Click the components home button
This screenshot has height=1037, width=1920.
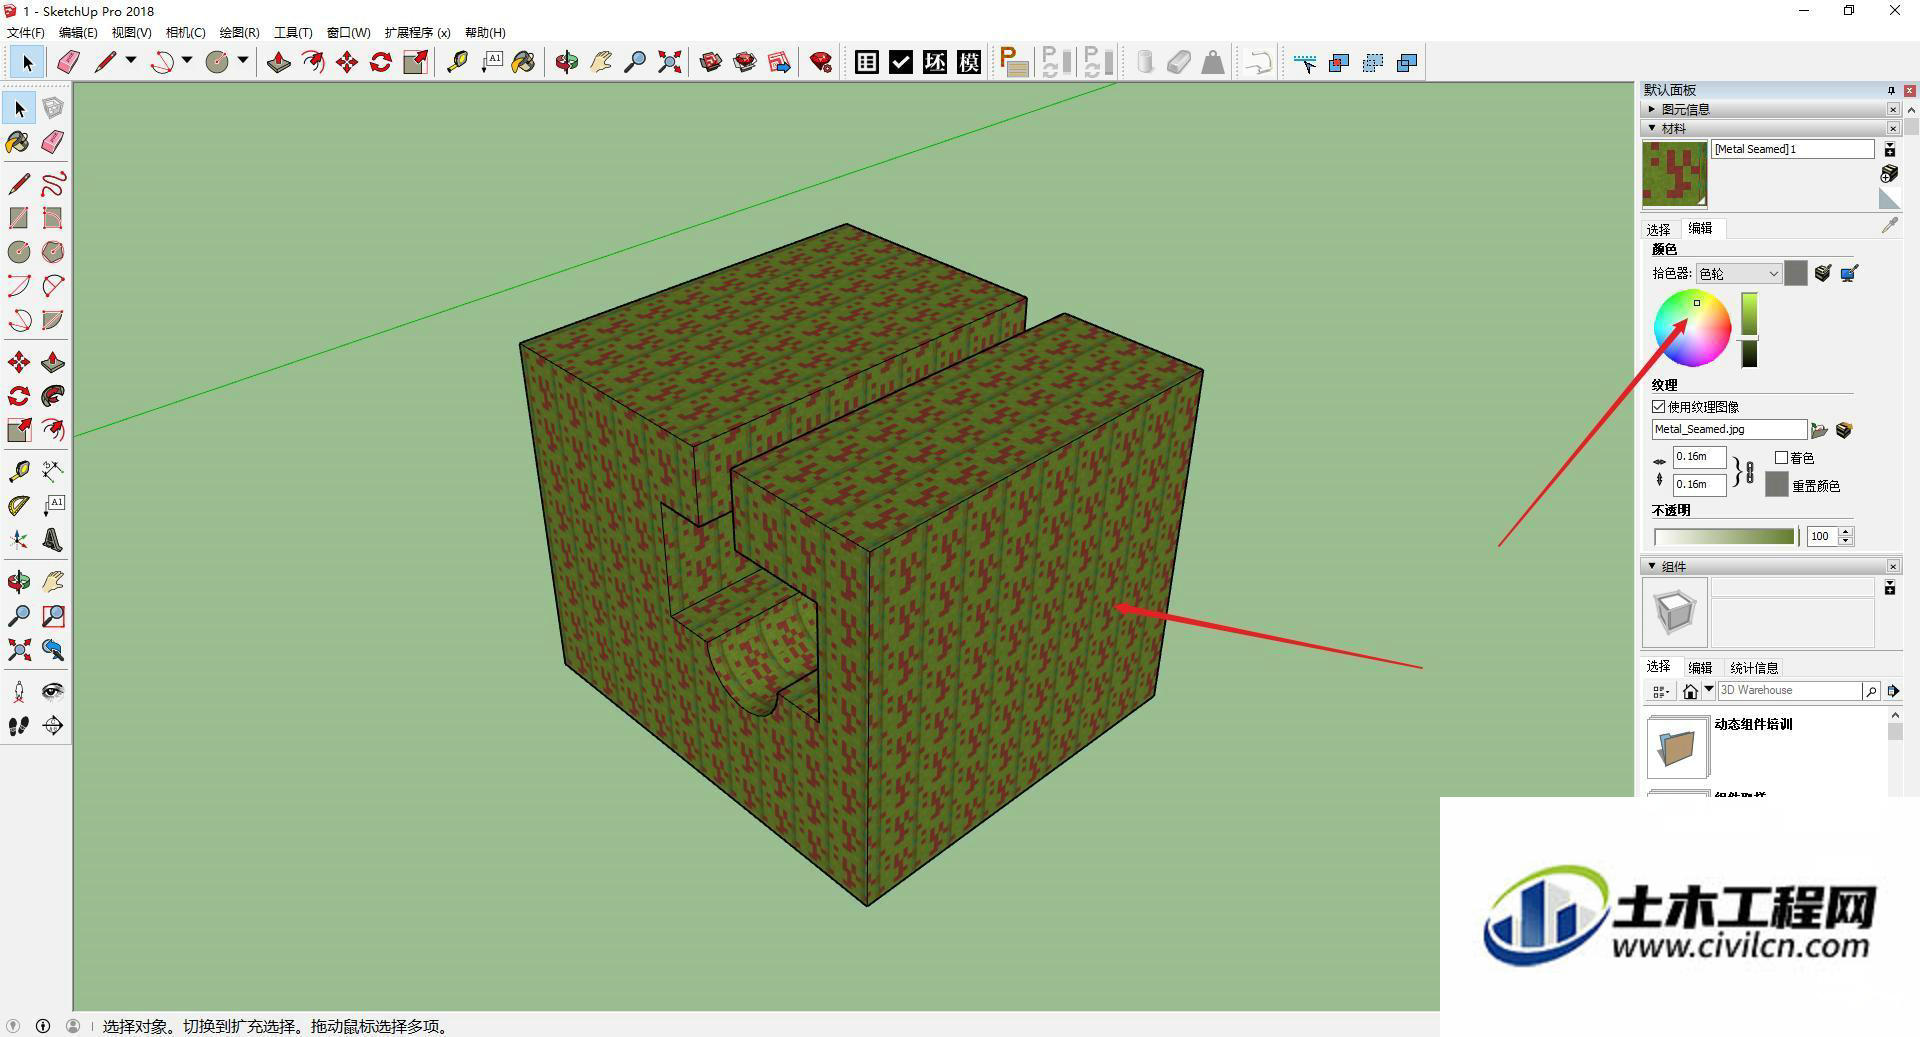(1690, 691)
